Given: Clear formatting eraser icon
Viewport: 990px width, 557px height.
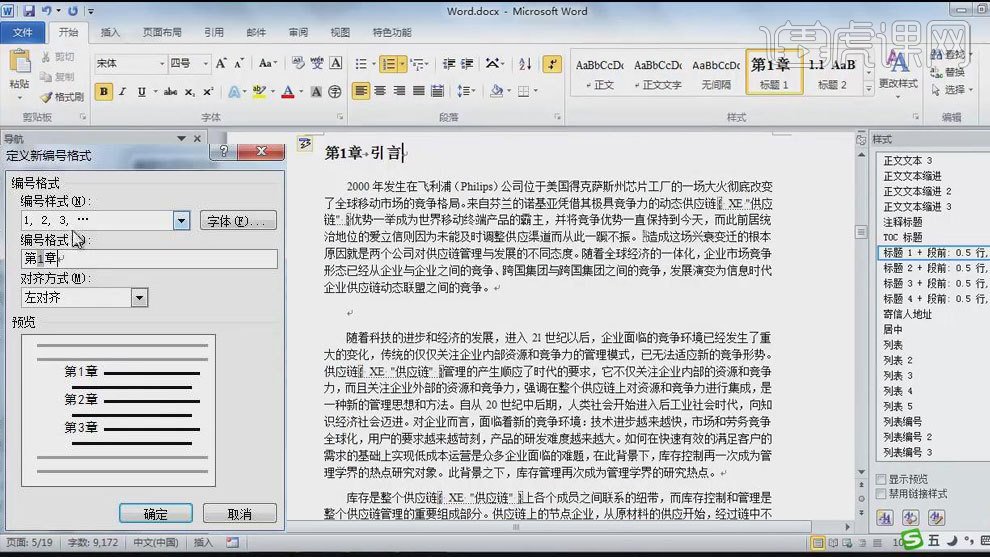Looking at the screenshot, I should pos(297,63).
